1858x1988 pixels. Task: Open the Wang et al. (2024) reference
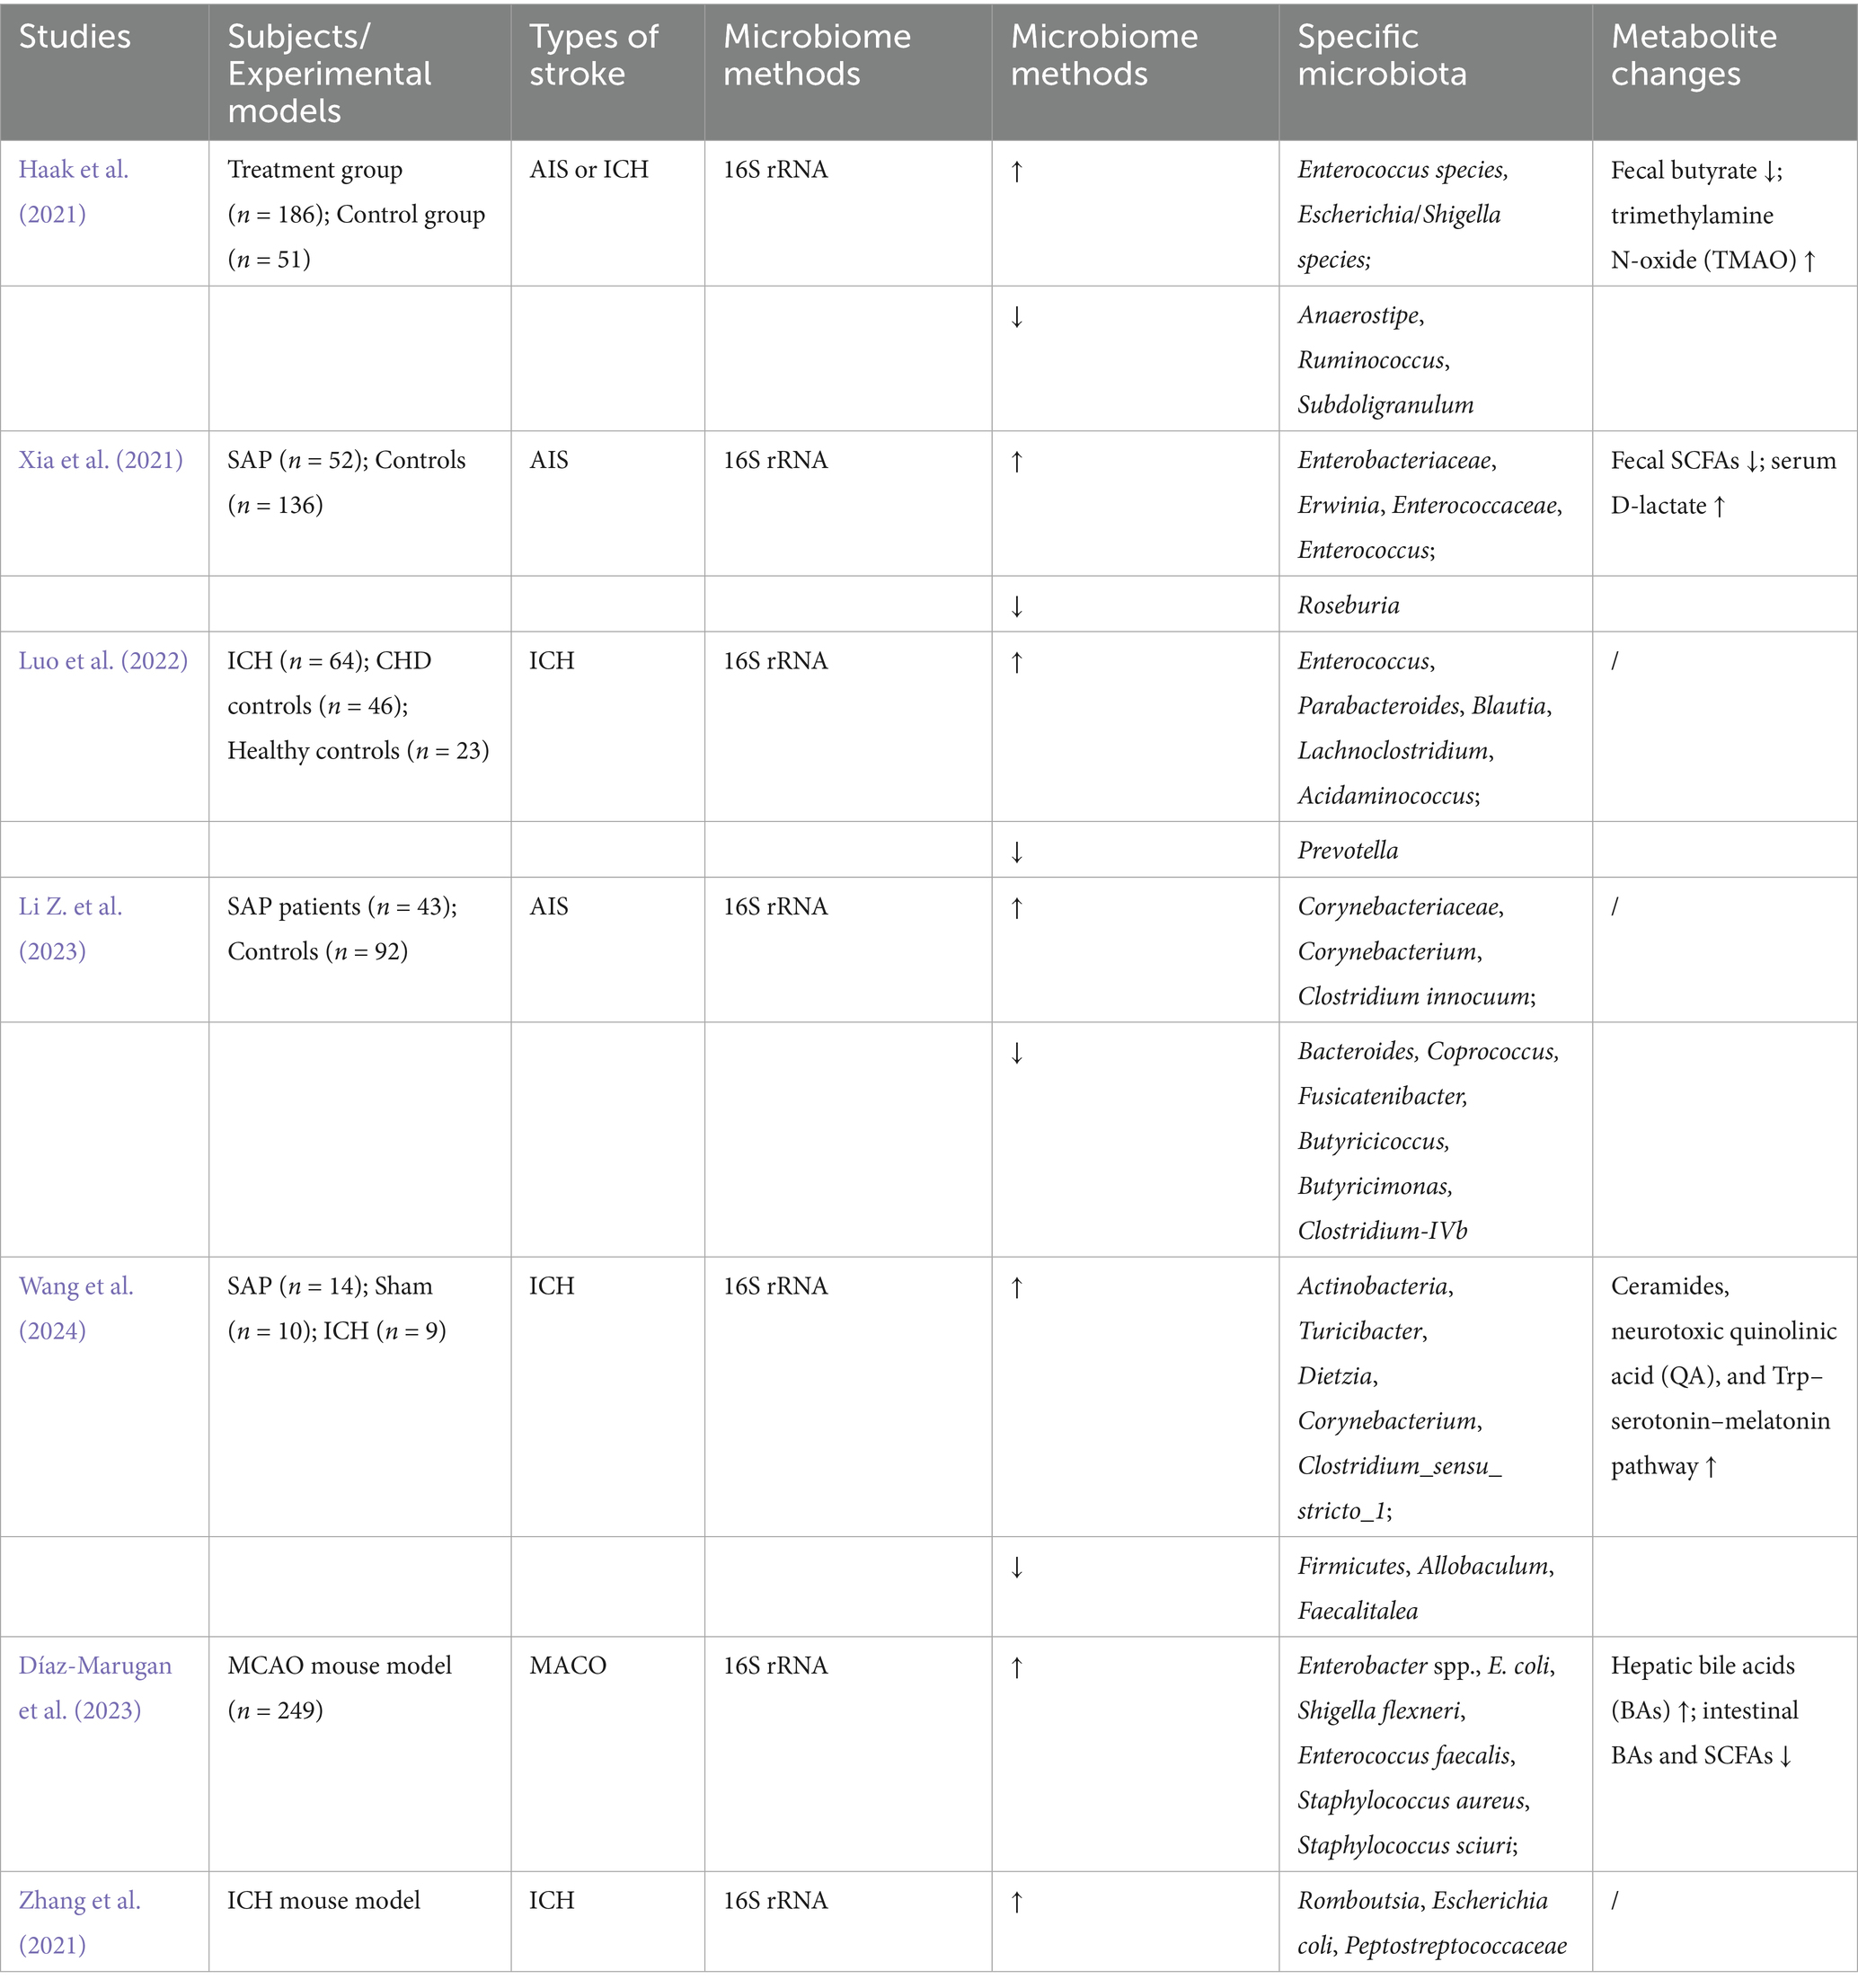75,1308
